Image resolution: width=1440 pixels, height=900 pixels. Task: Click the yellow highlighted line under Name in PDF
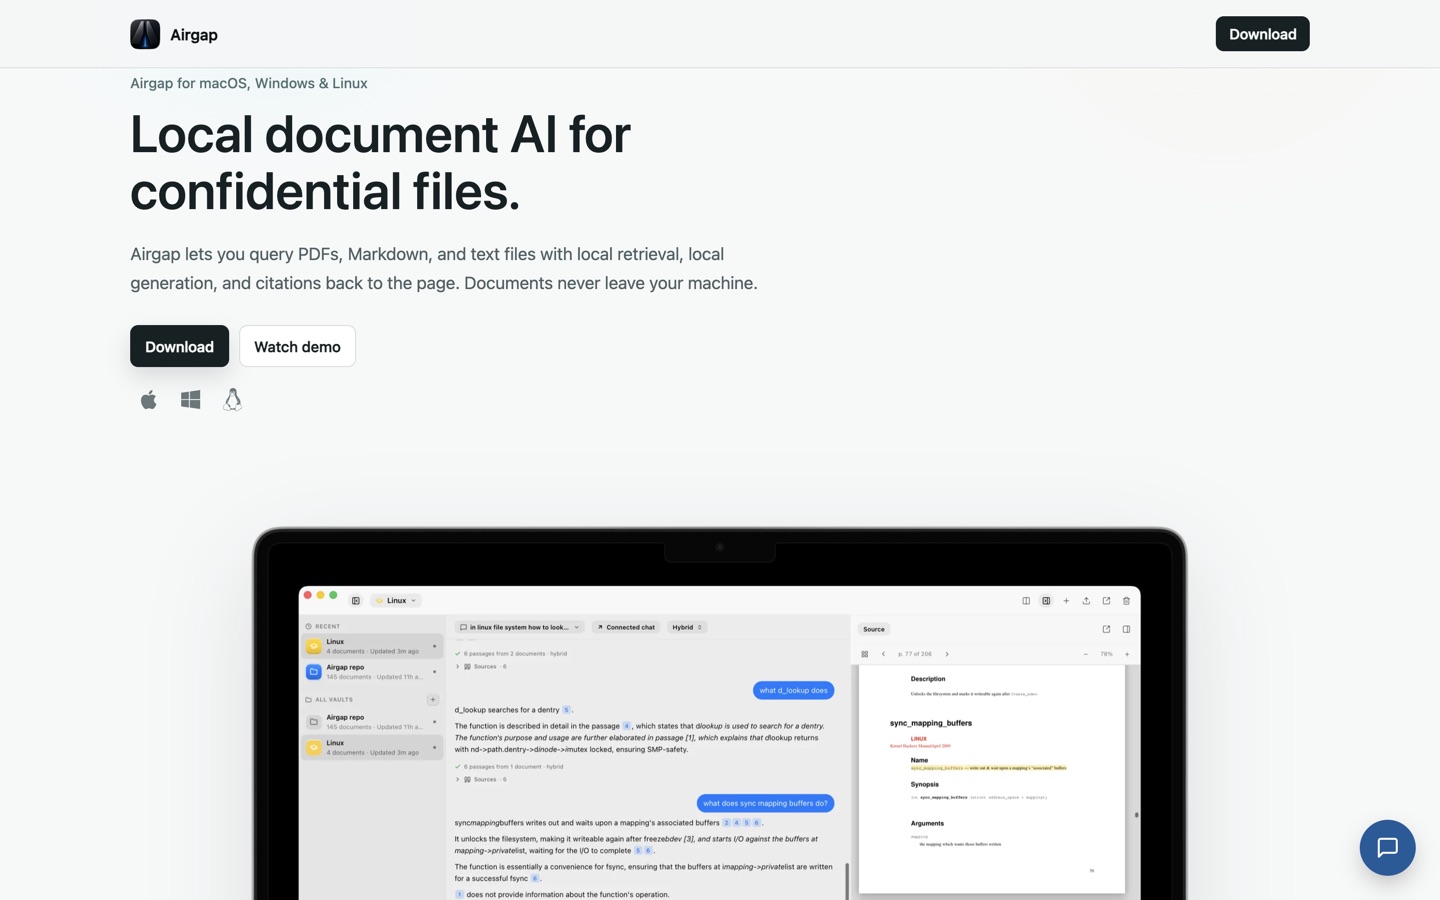[988, 768]
